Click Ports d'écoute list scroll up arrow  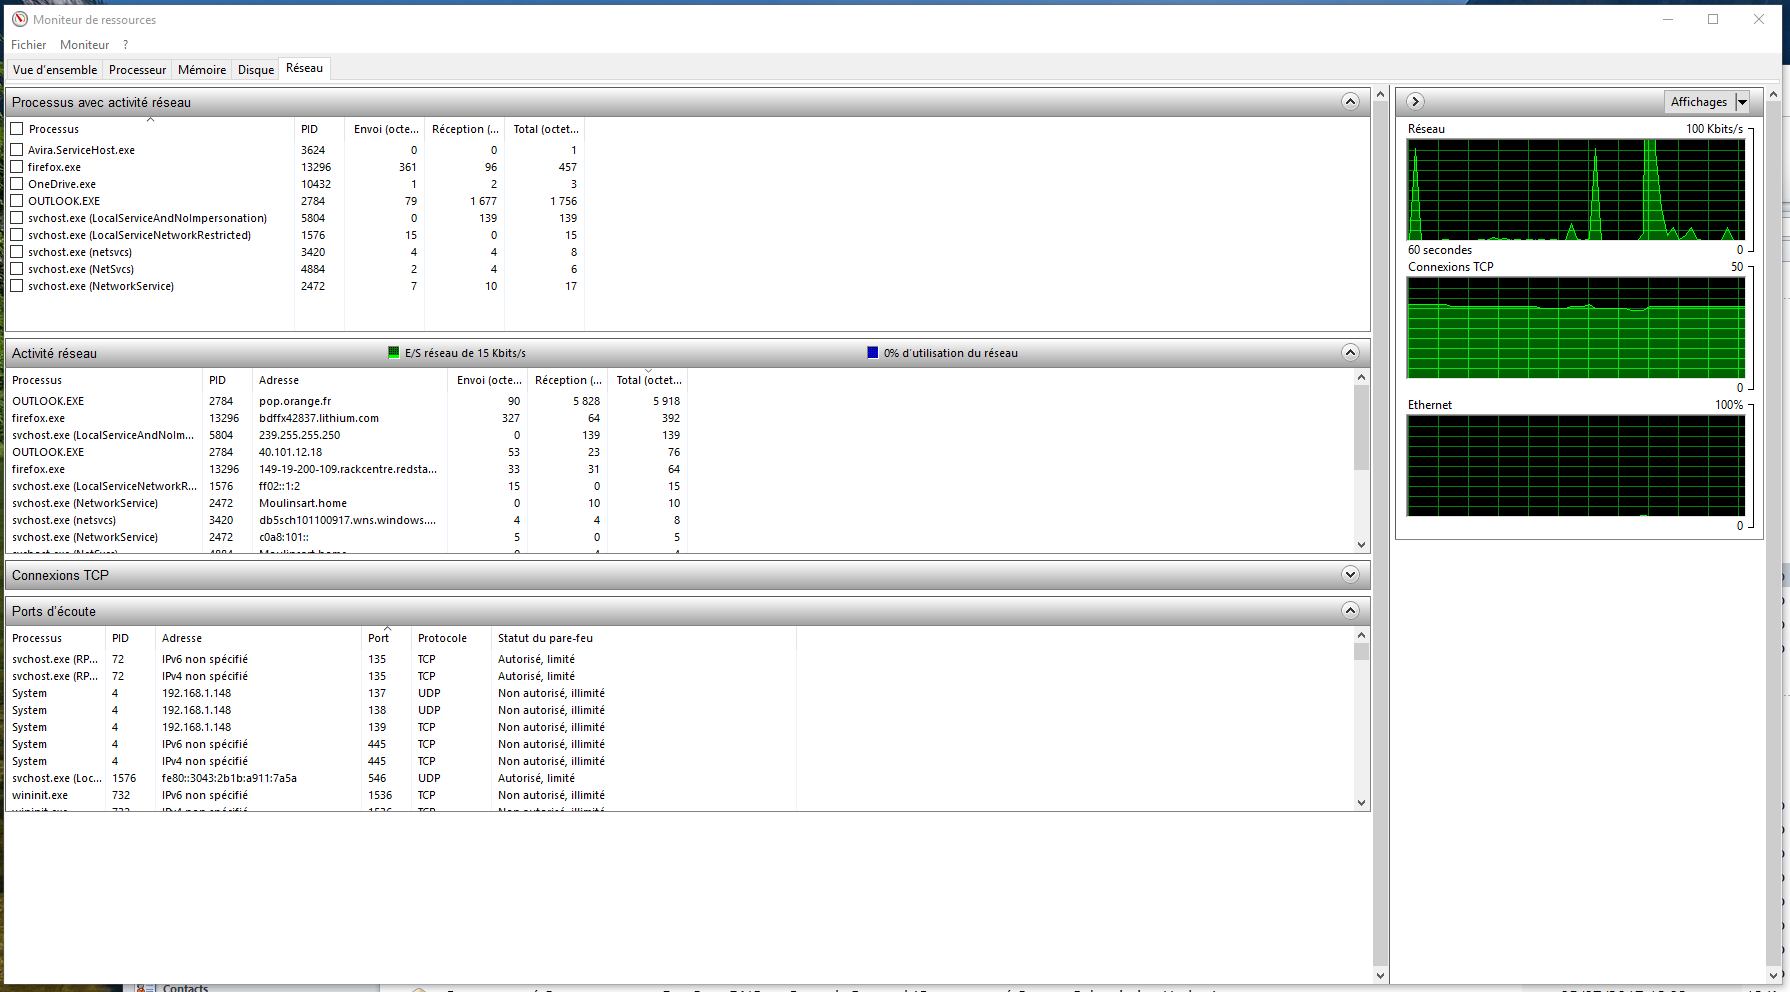[1361, 635]
